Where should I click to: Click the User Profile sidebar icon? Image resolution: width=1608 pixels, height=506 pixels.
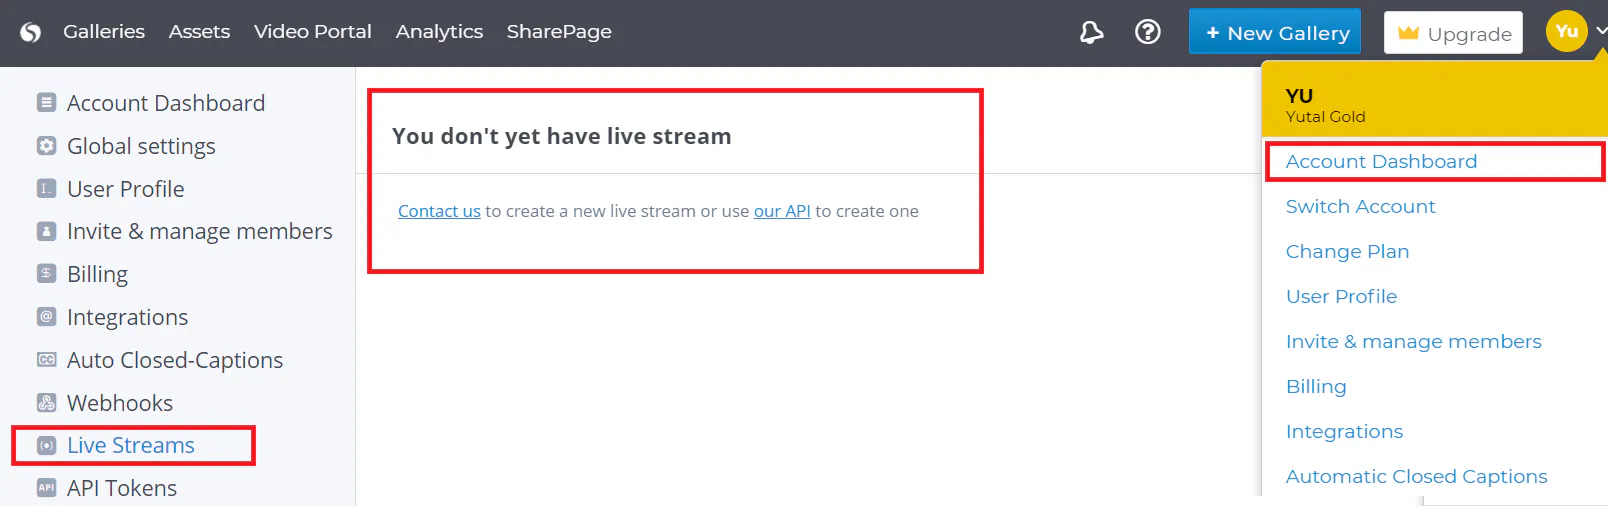(46, 188)
